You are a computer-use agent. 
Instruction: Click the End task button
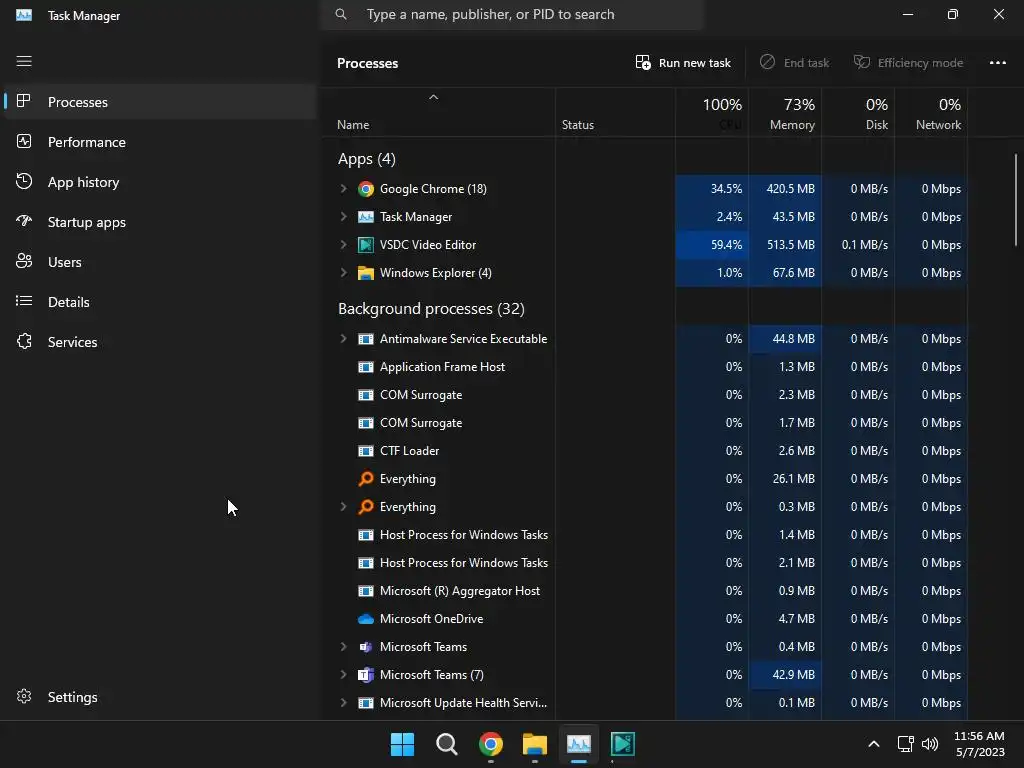pyautogui.click(x=794, y=63)
